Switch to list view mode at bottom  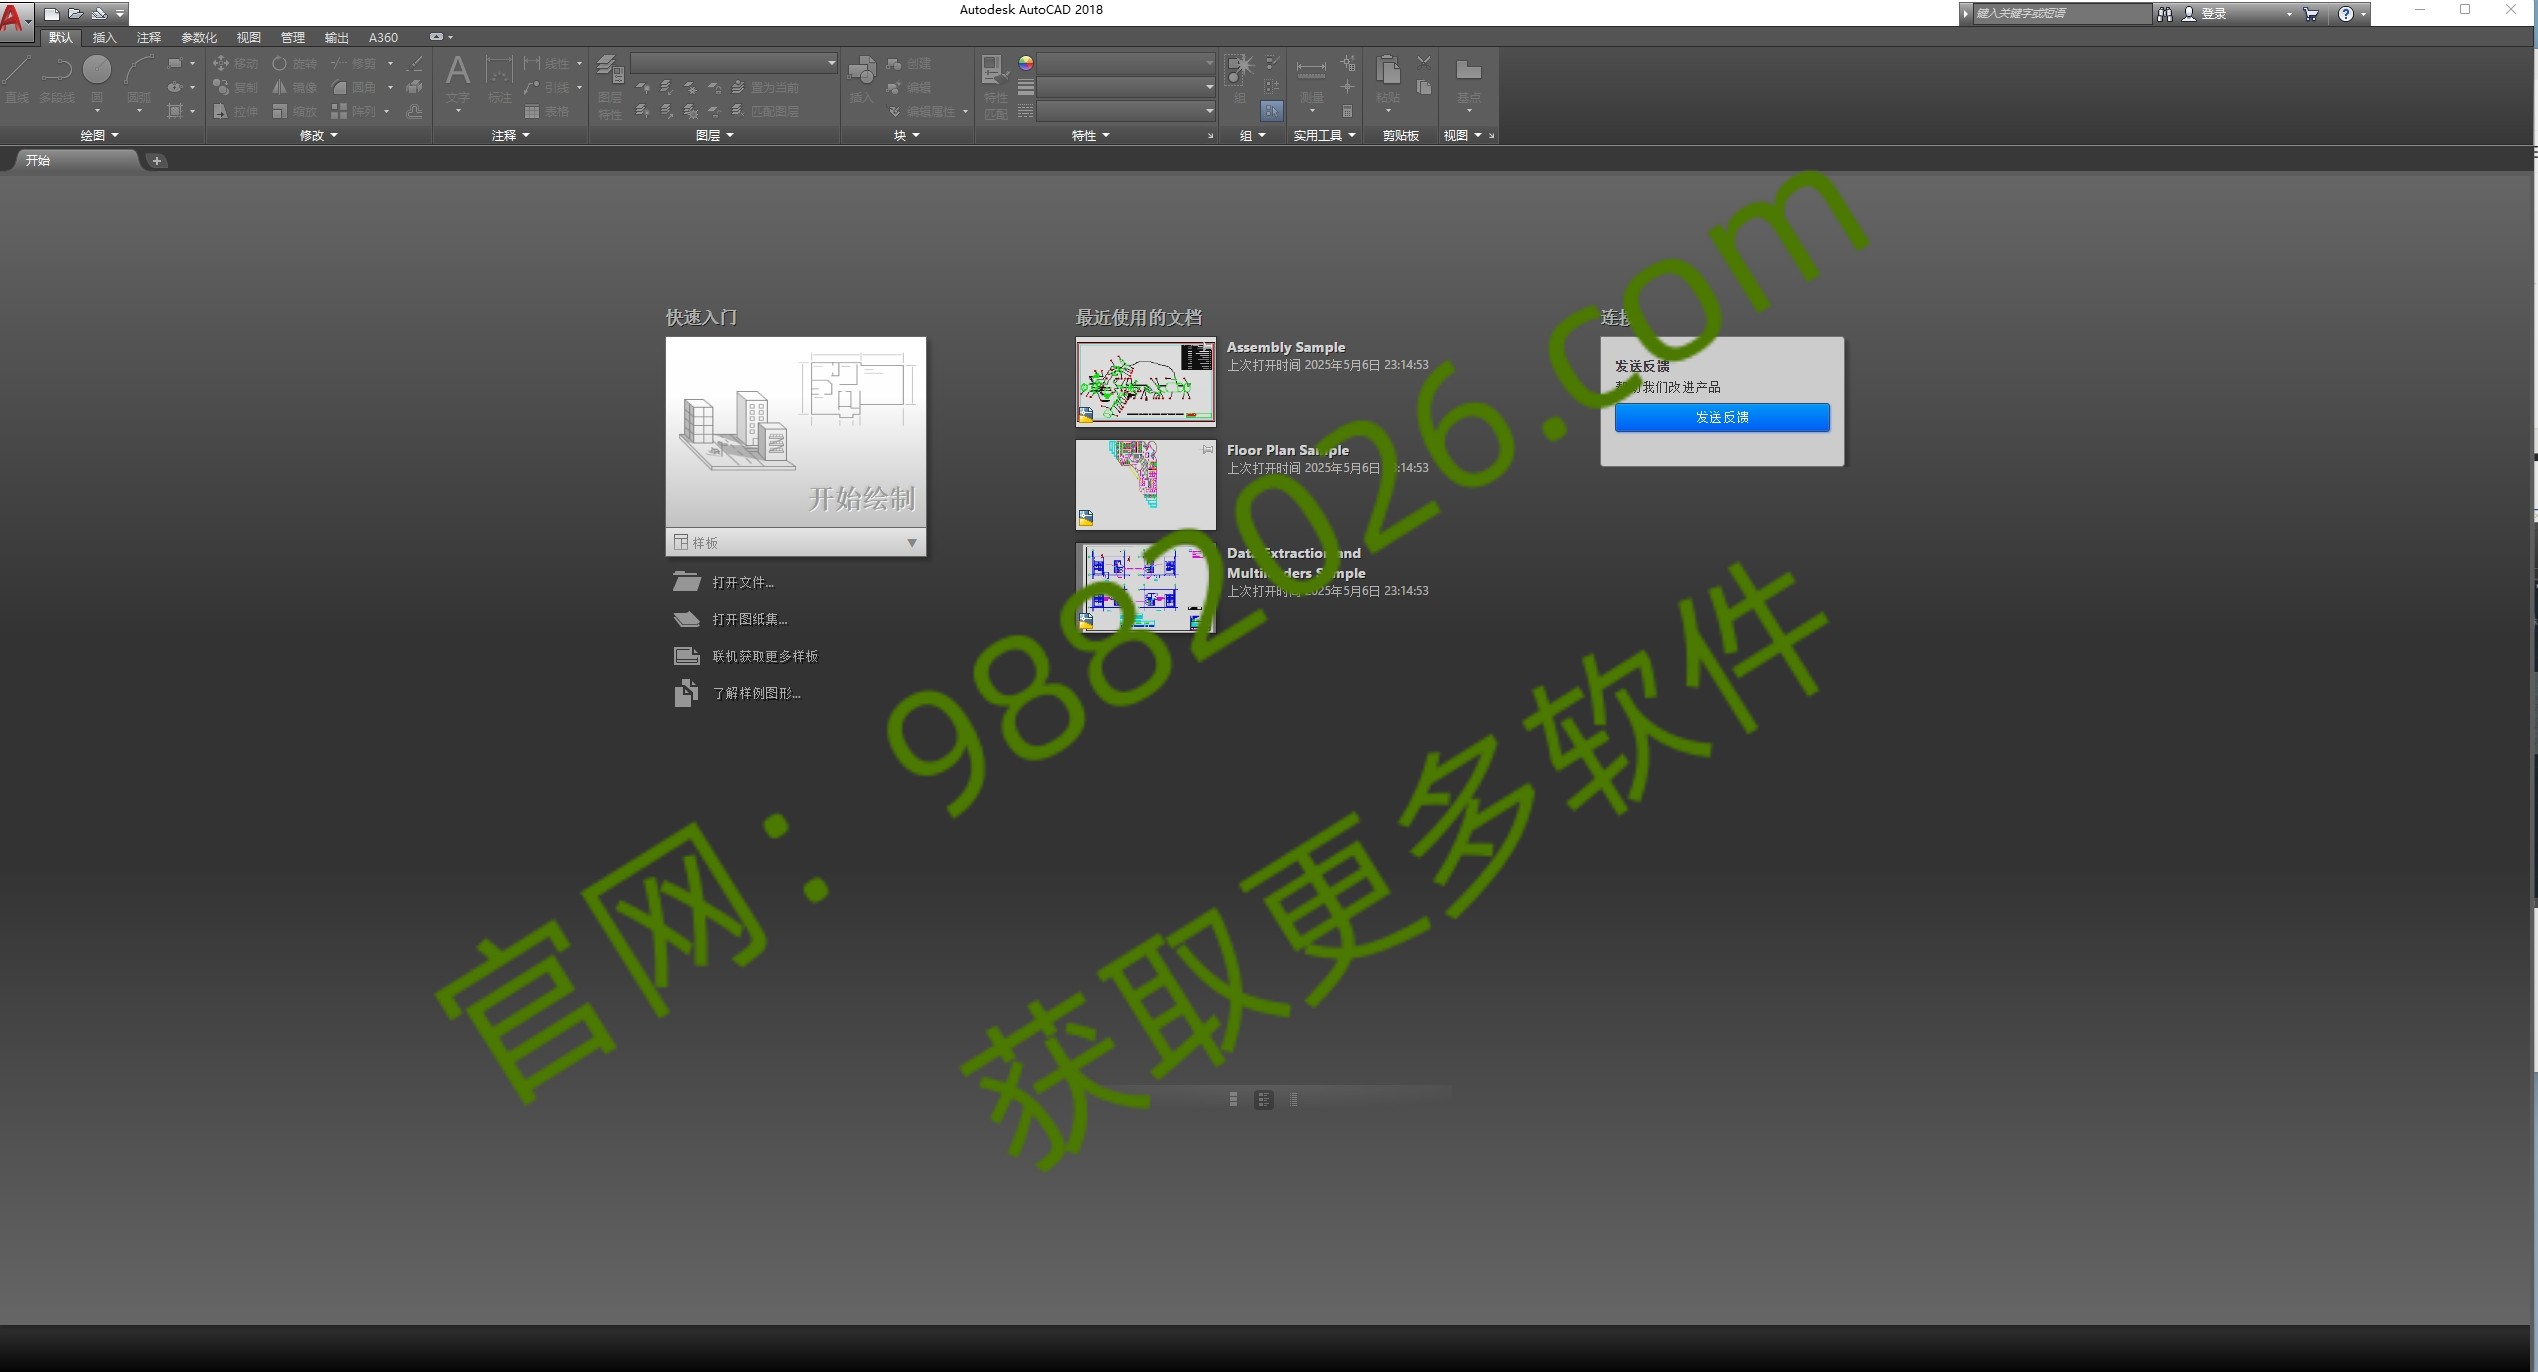click(x=1263, y=1099)
